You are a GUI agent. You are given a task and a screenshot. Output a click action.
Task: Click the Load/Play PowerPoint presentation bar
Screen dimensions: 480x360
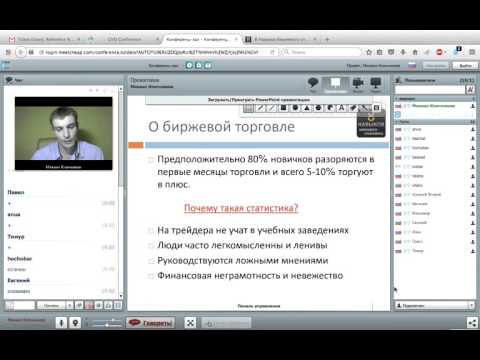click(x=259, y=100)
